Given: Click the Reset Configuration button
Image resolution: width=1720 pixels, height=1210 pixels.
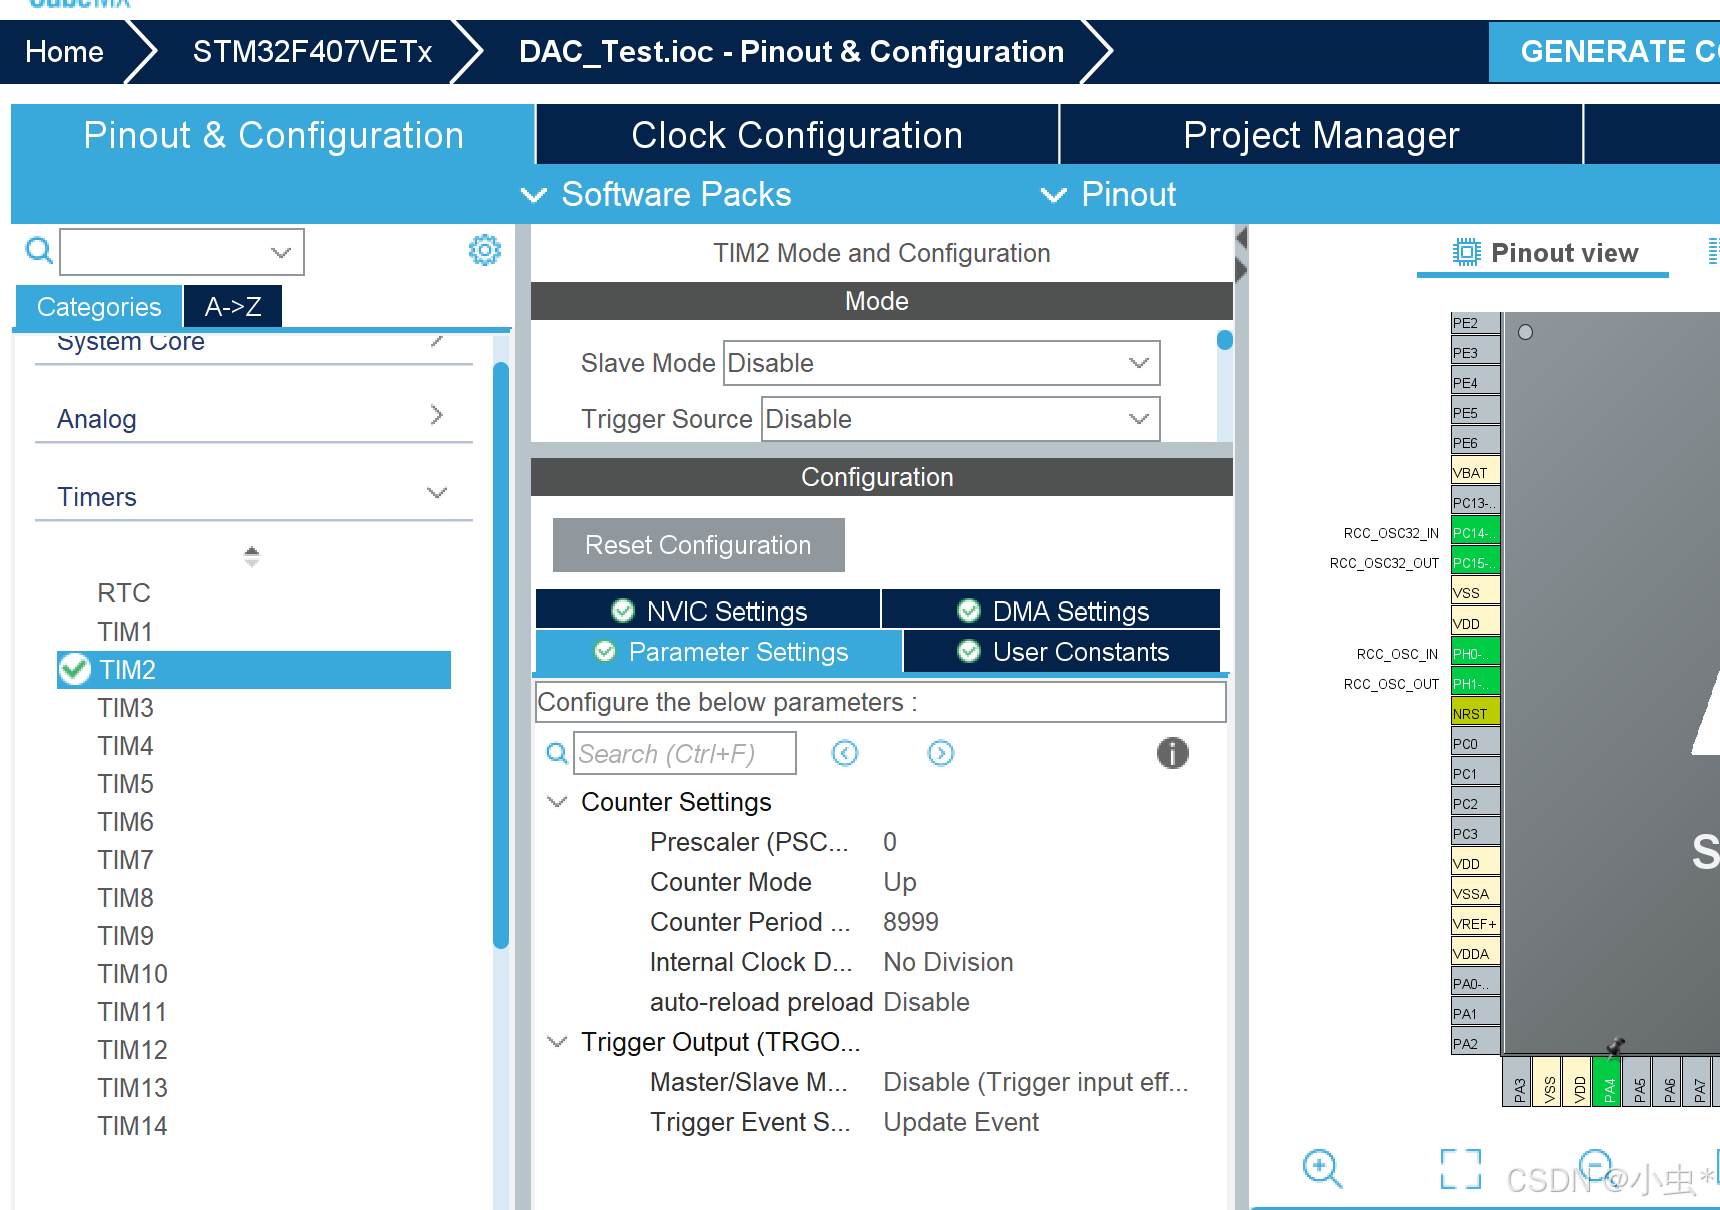Looking at the screenshot, I should click(698, 545).
